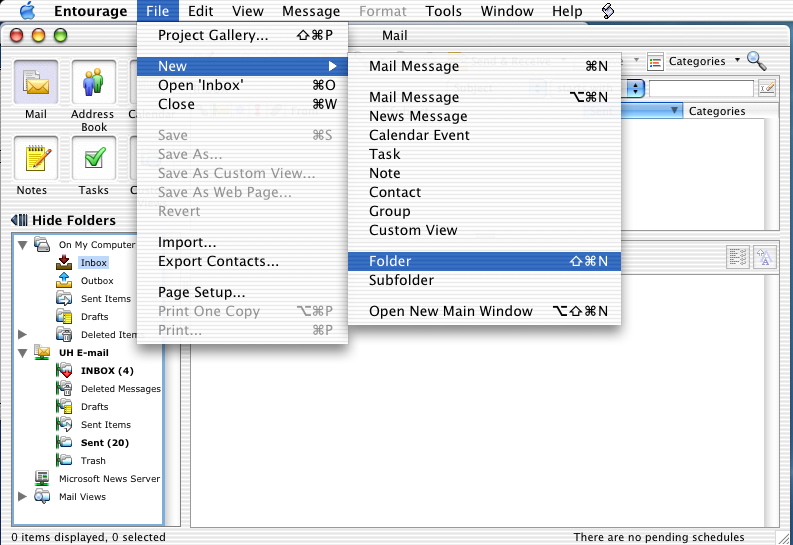Click the Deleted Items trash icon
793x545 pixels.
click(64, 334)
